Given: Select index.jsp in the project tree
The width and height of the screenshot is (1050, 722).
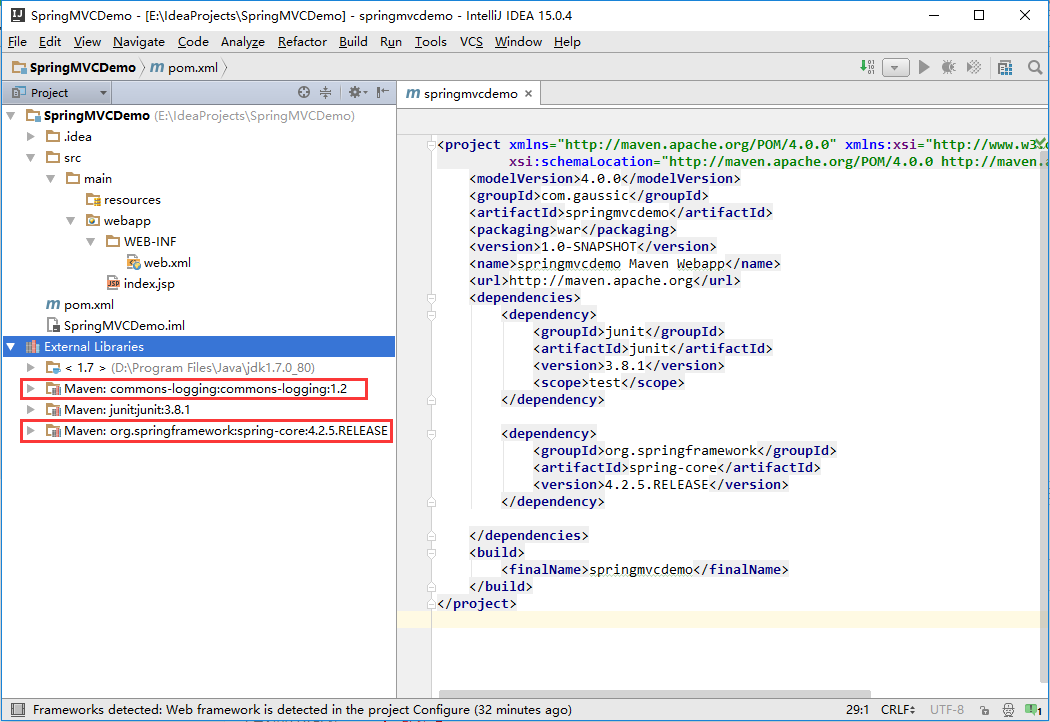Looking at the screenshot, I should [x=141, y=283].
